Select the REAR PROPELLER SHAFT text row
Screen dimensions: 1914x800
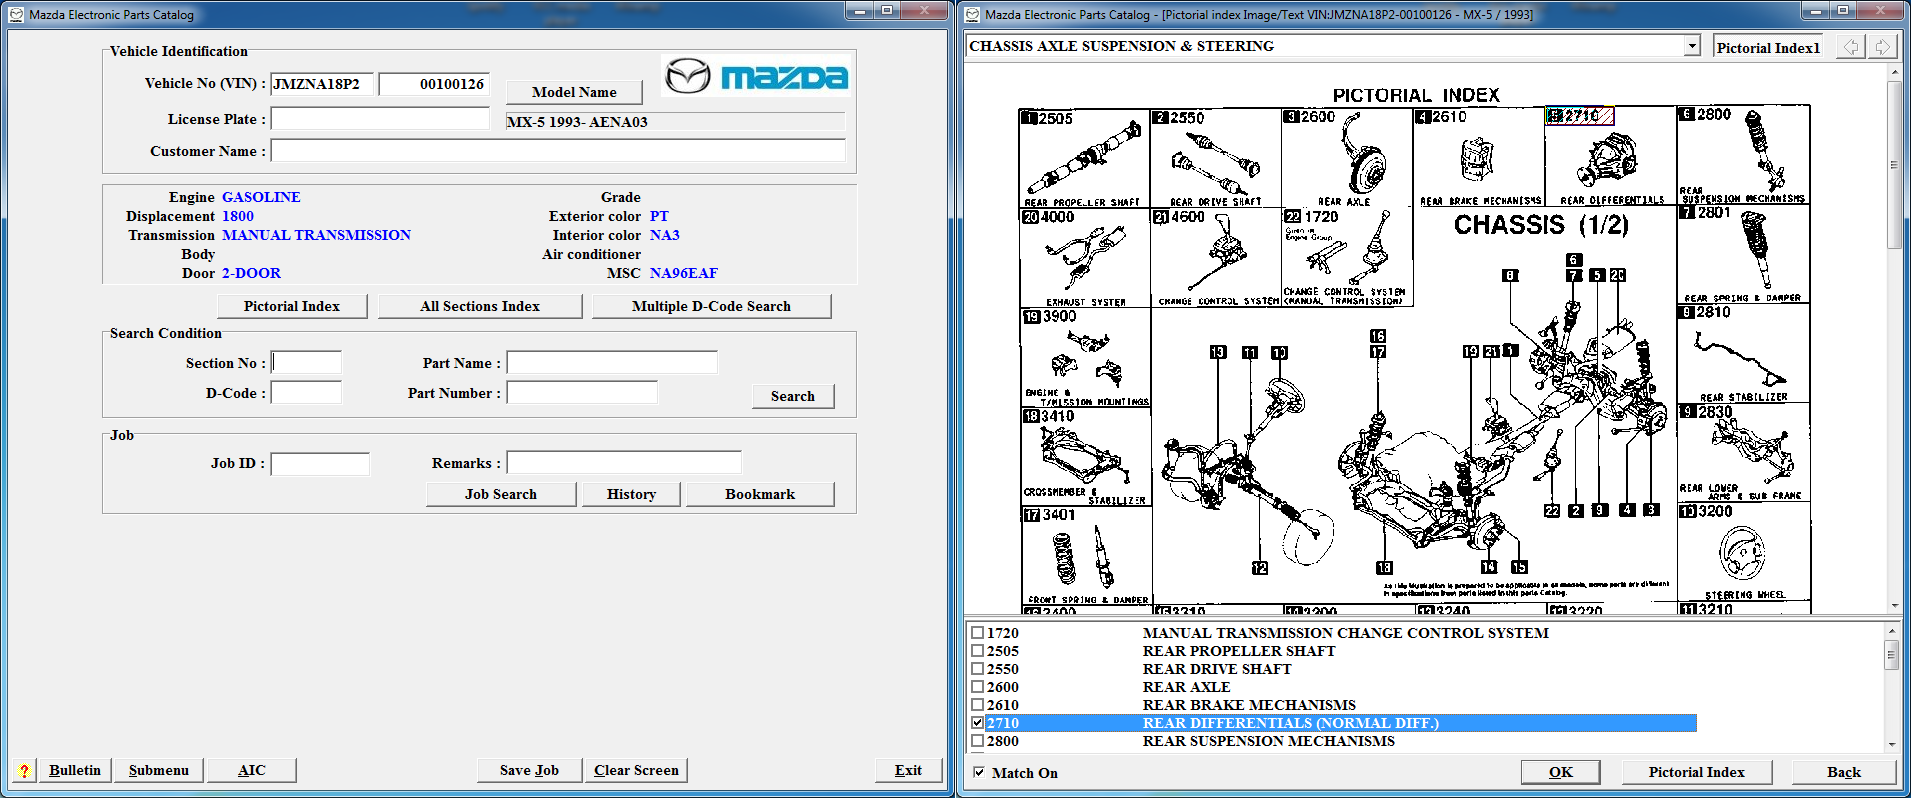[x=1239, y=651]
